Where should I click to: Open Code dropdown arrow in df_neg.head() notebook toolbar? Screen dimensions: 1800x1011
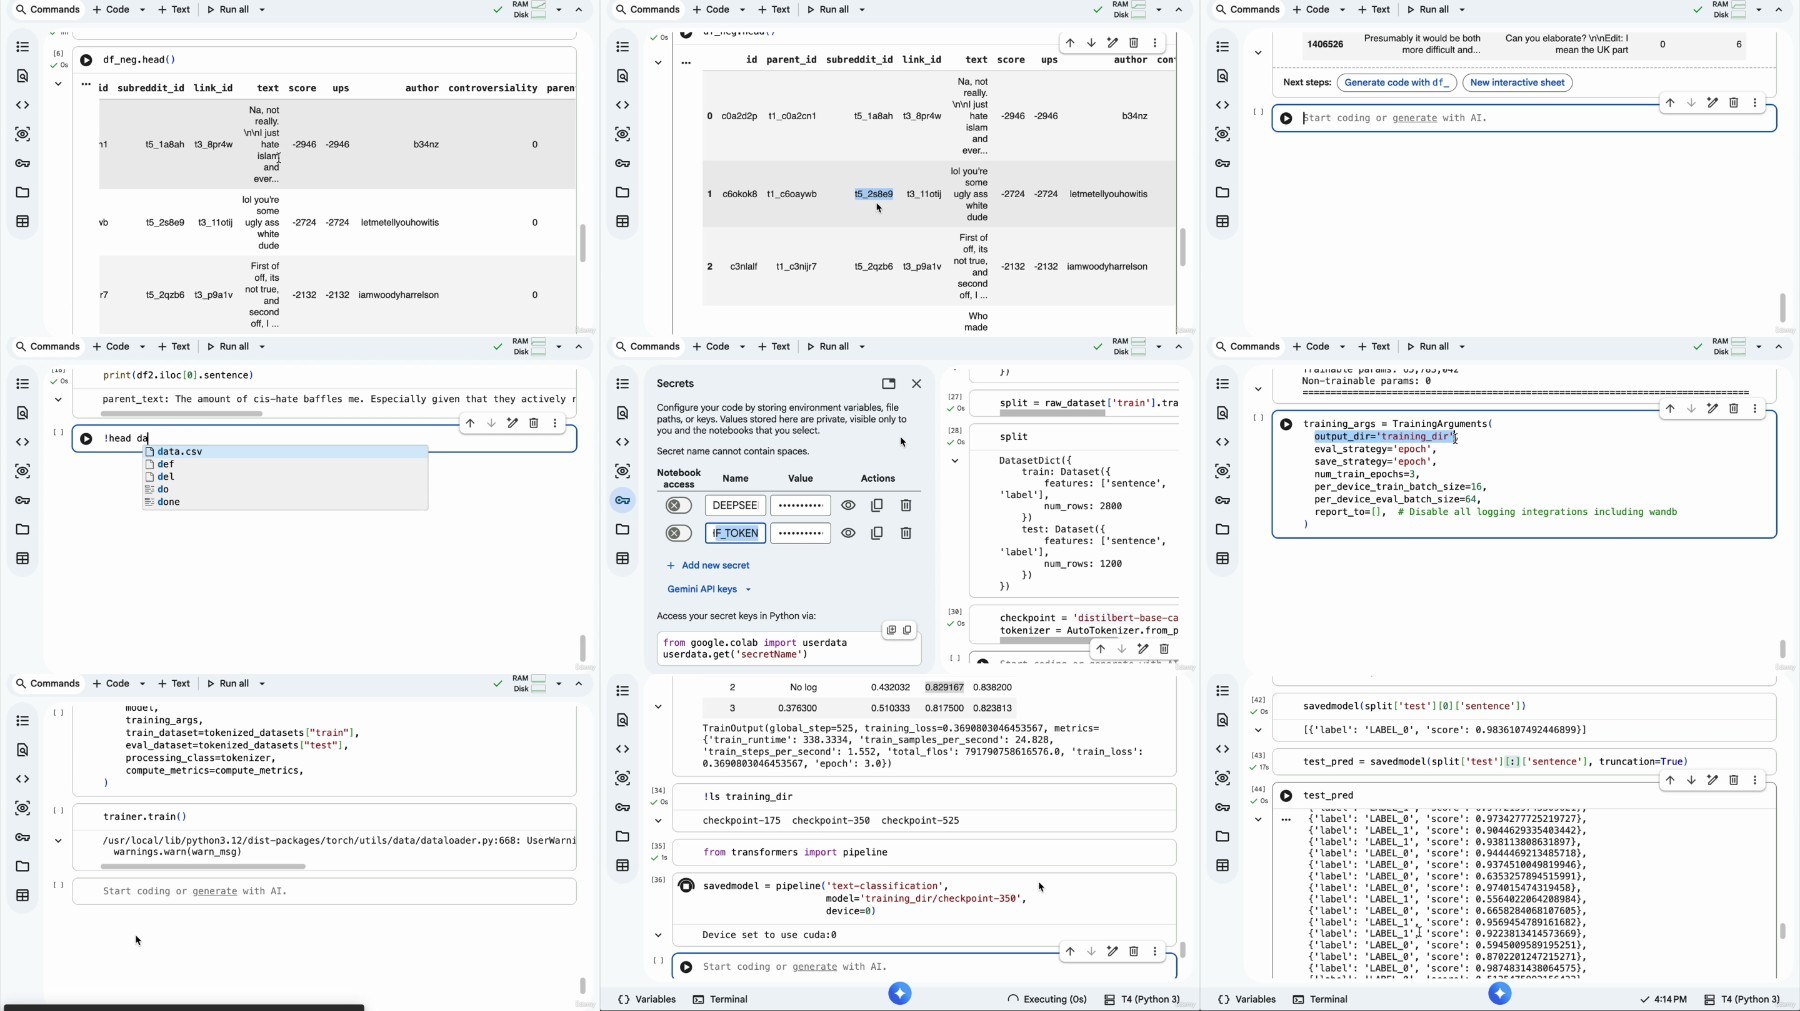tap(142, 10)
